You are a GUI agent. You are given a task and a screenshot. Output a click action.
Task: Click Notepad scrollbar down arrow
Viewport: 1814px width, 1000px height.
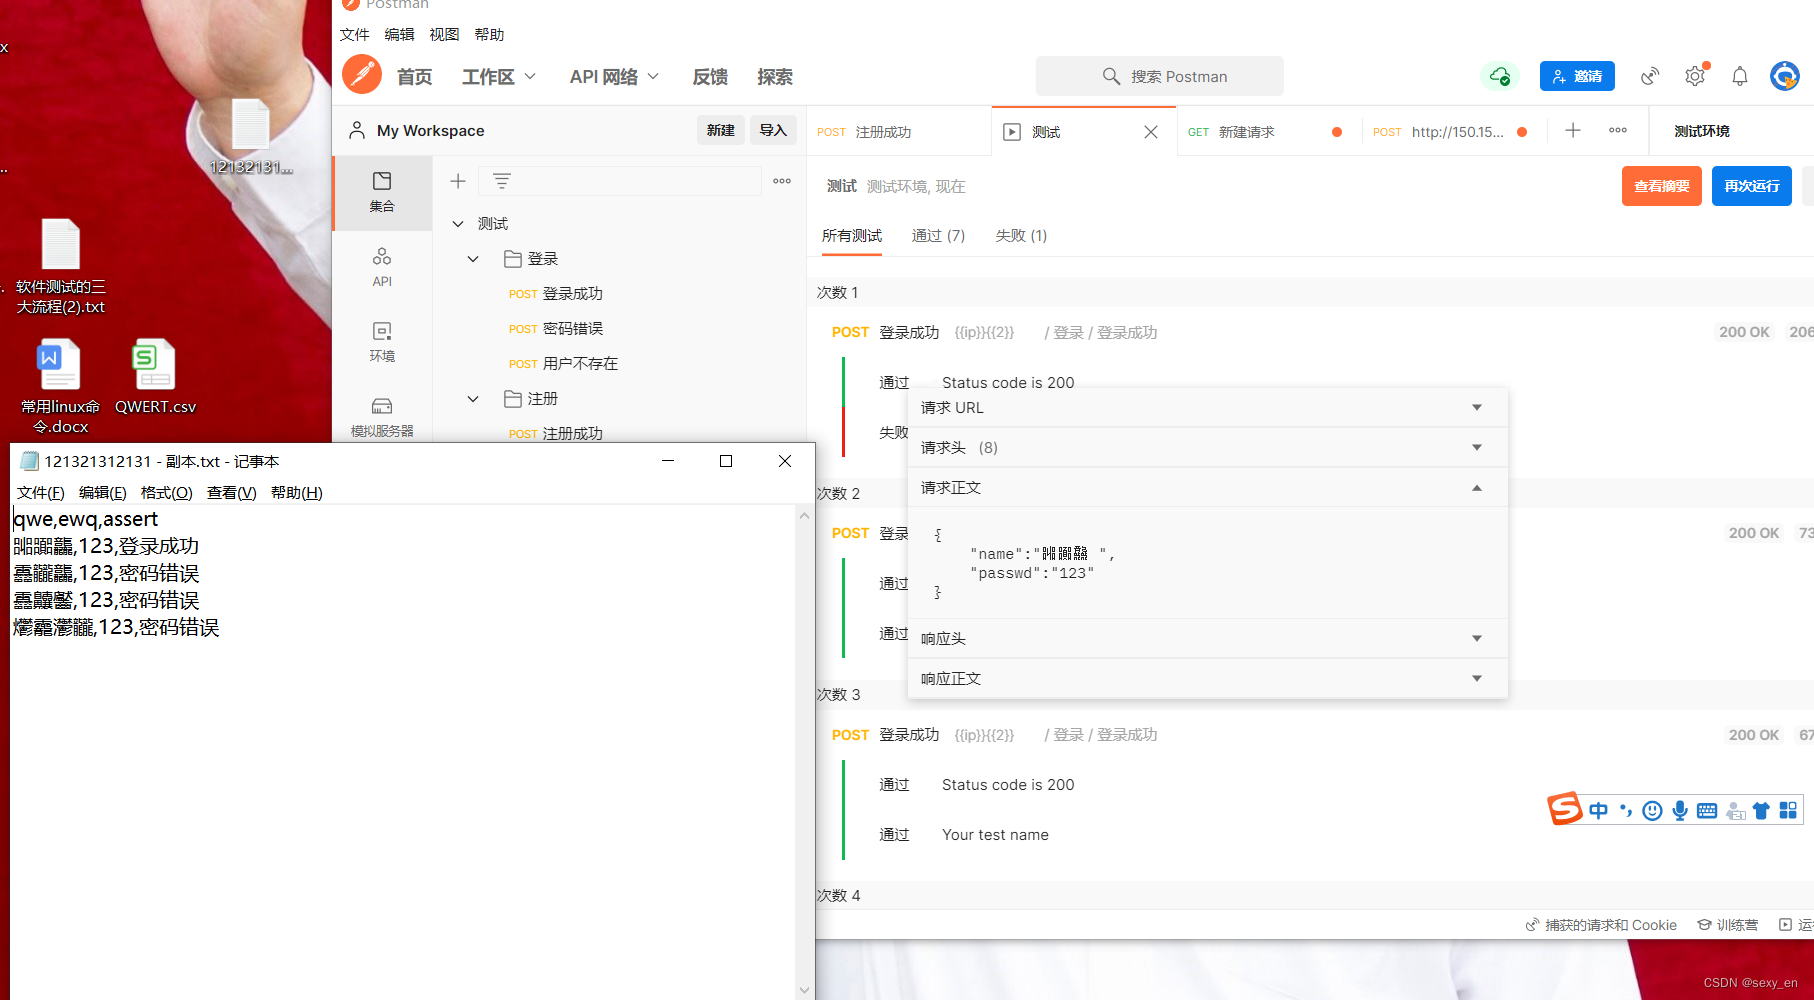coord(804,990)
